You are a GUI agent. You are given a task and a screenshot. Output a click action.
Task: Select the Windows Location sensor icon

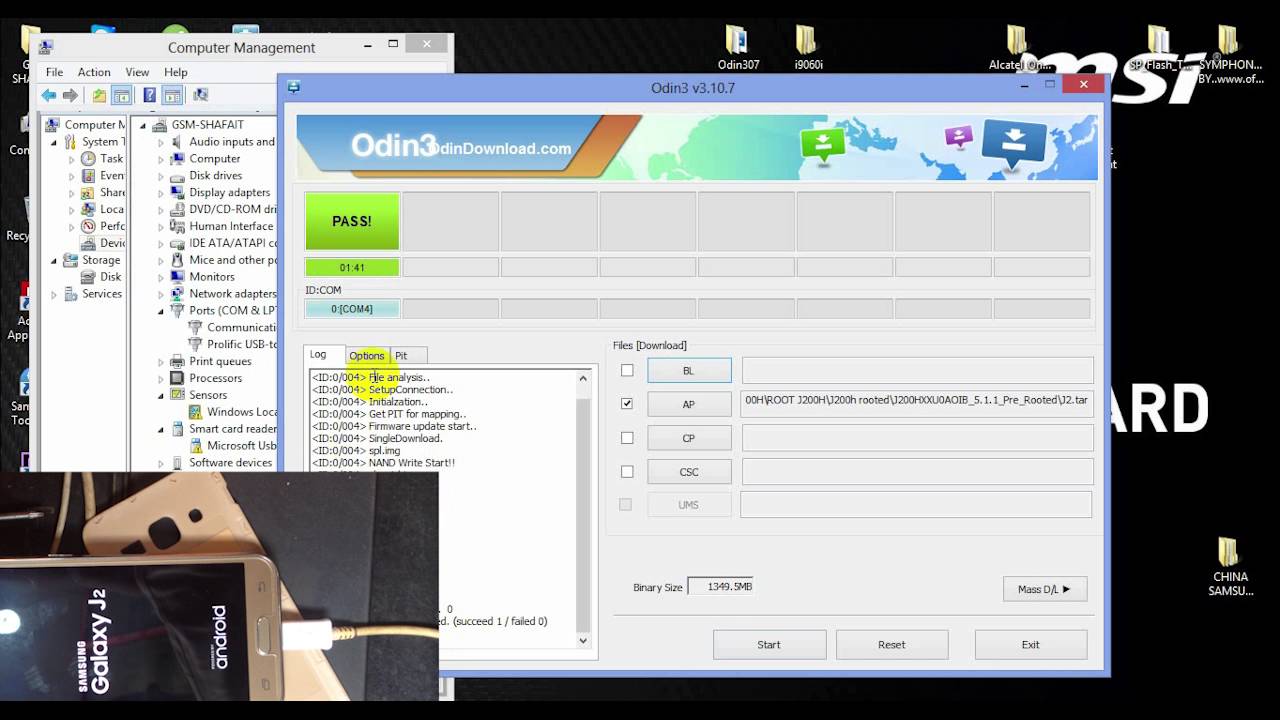[195, 412]
